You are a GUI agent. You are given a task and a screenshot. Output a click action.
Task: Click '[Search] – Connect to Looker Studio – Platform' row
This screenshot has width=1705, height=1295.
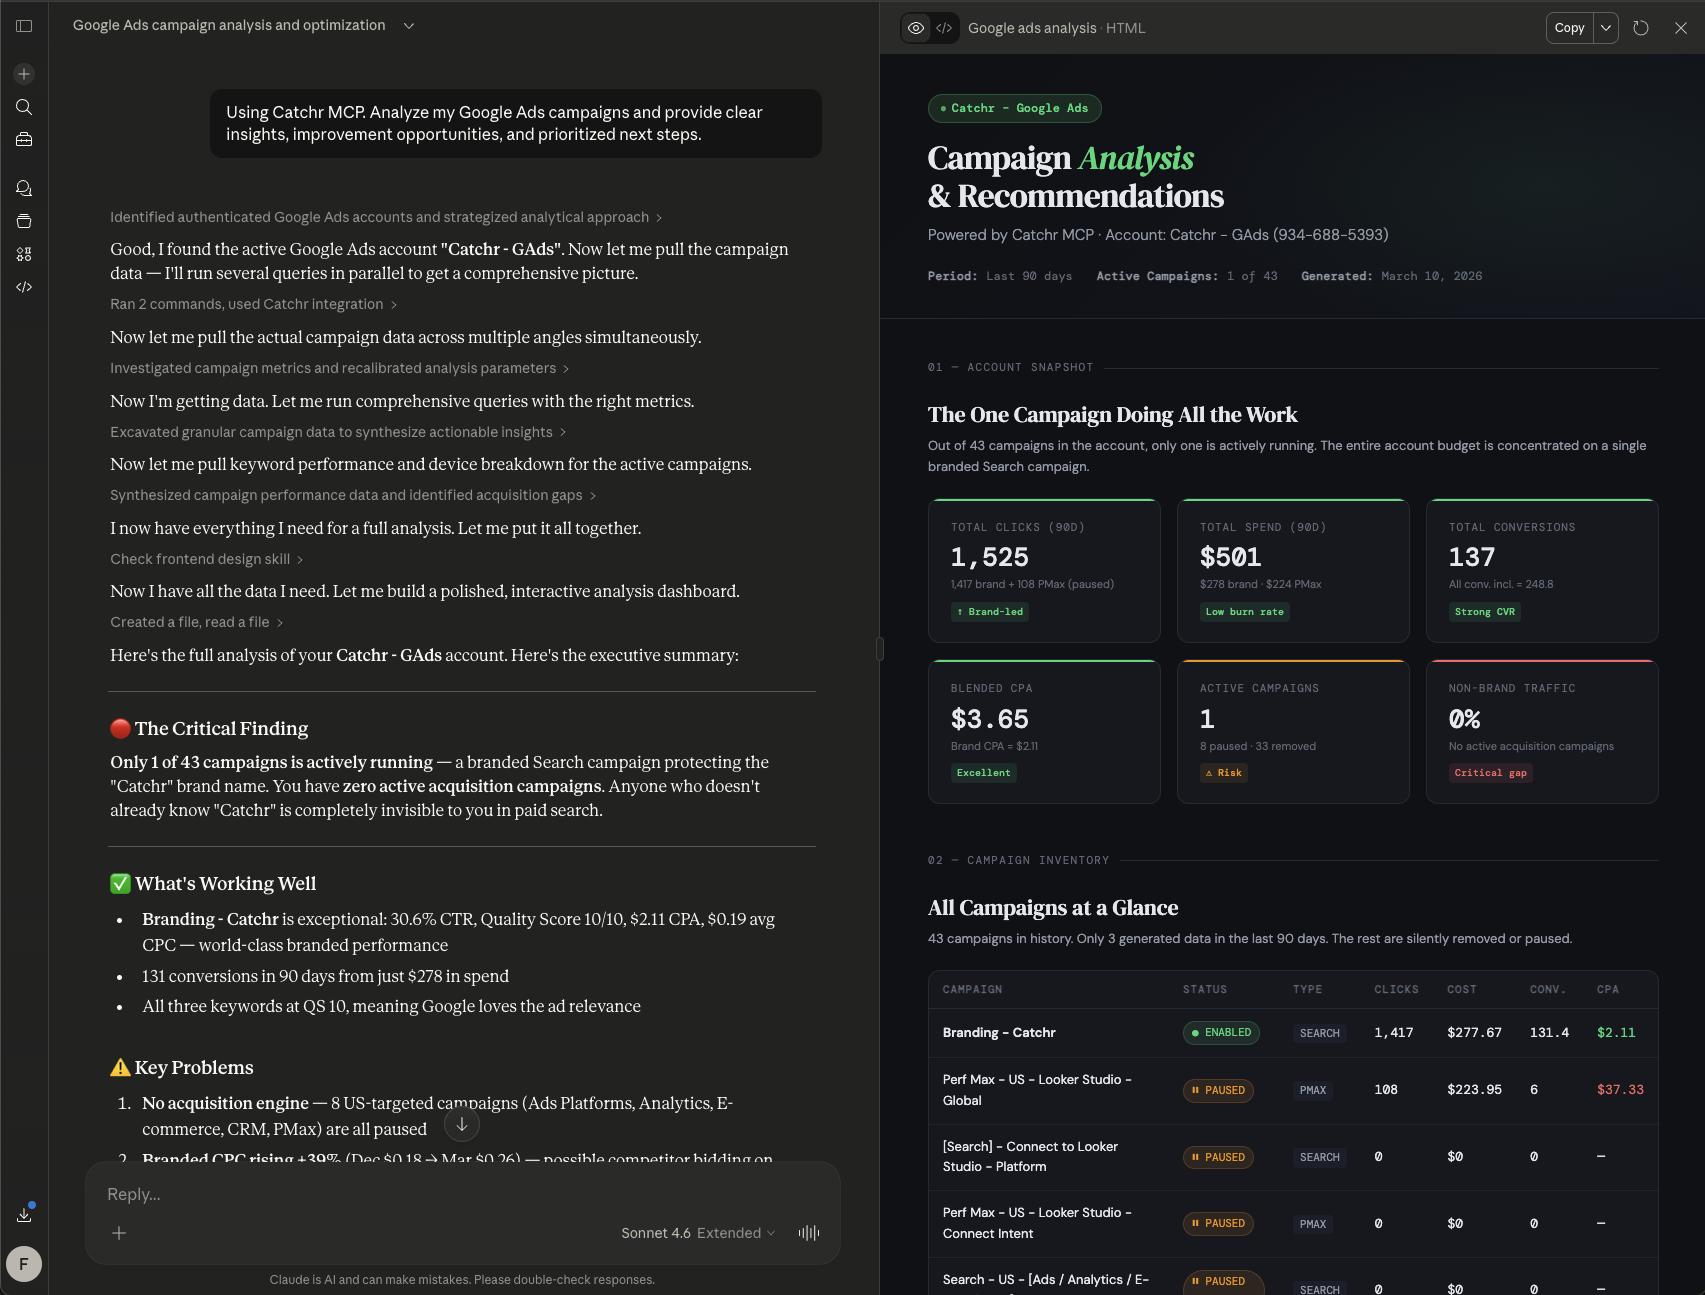[1293, 1157]
